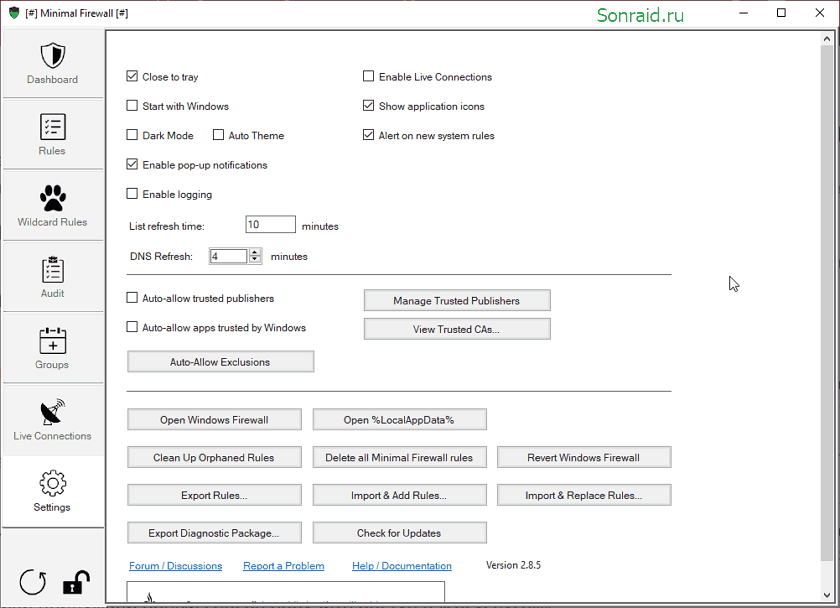Open the Dashboard shield icon
The width and height of the screenshot is (840, 608).
[52, 56]
